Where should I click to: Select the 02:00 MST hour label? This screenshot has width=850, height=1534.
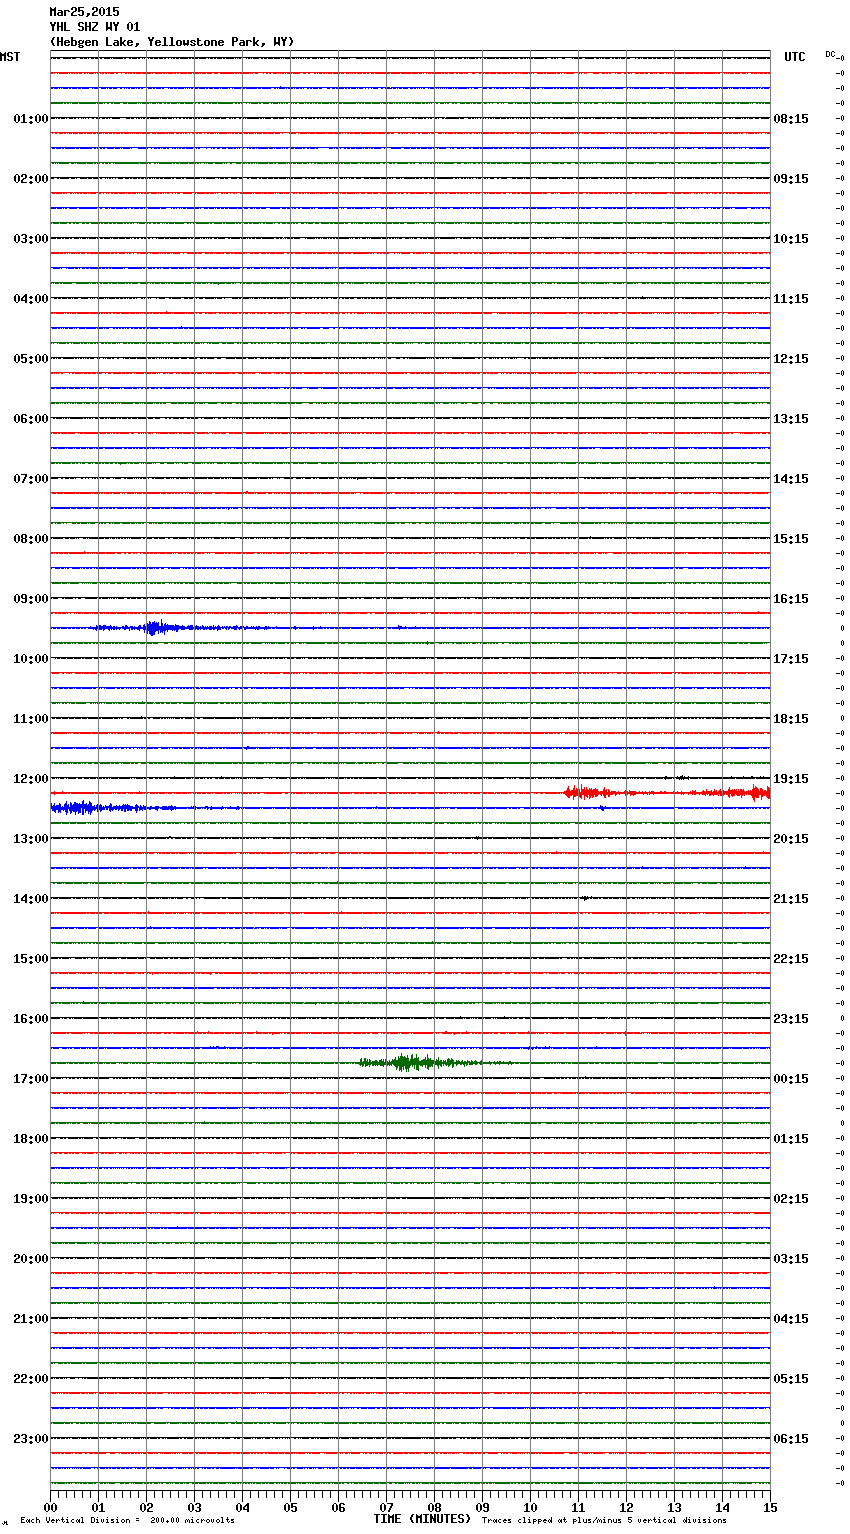tap(31, 179)
